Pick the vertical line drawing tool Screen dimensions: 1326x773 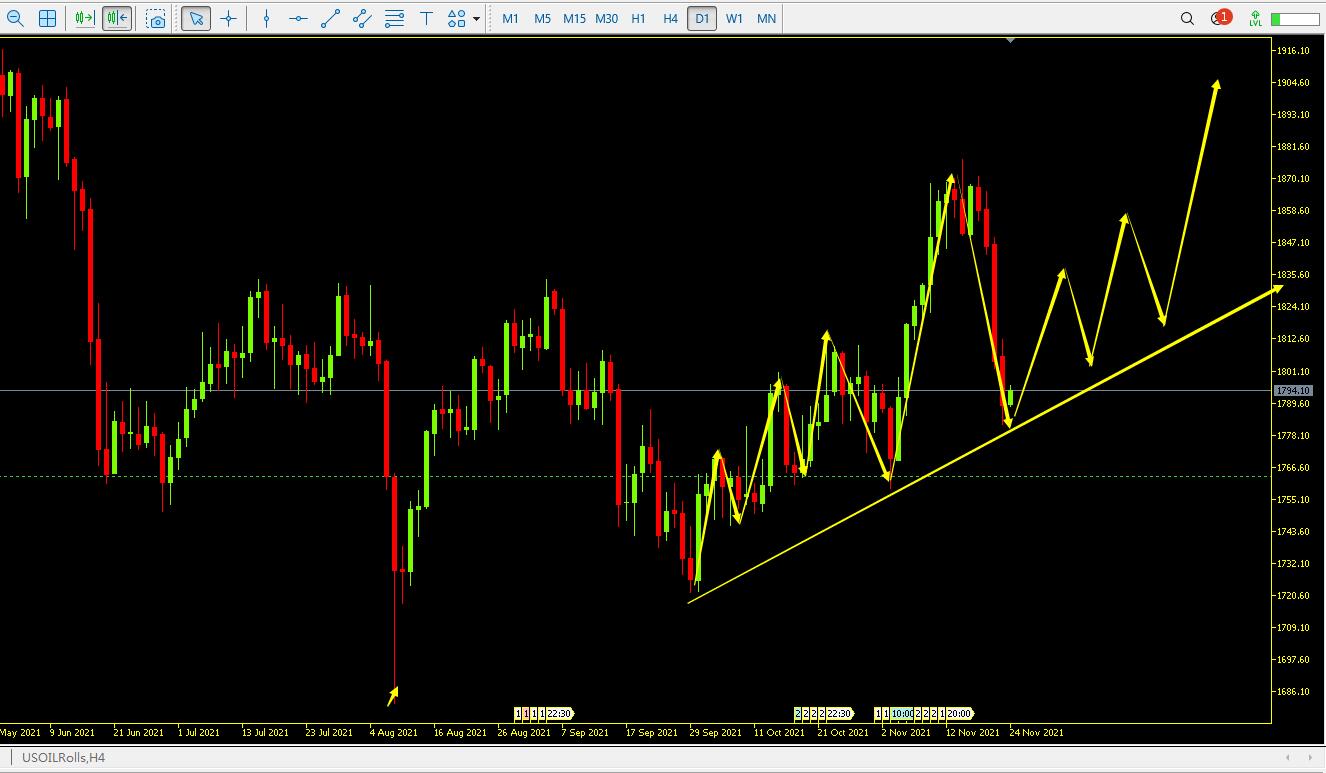pos(266,18)
